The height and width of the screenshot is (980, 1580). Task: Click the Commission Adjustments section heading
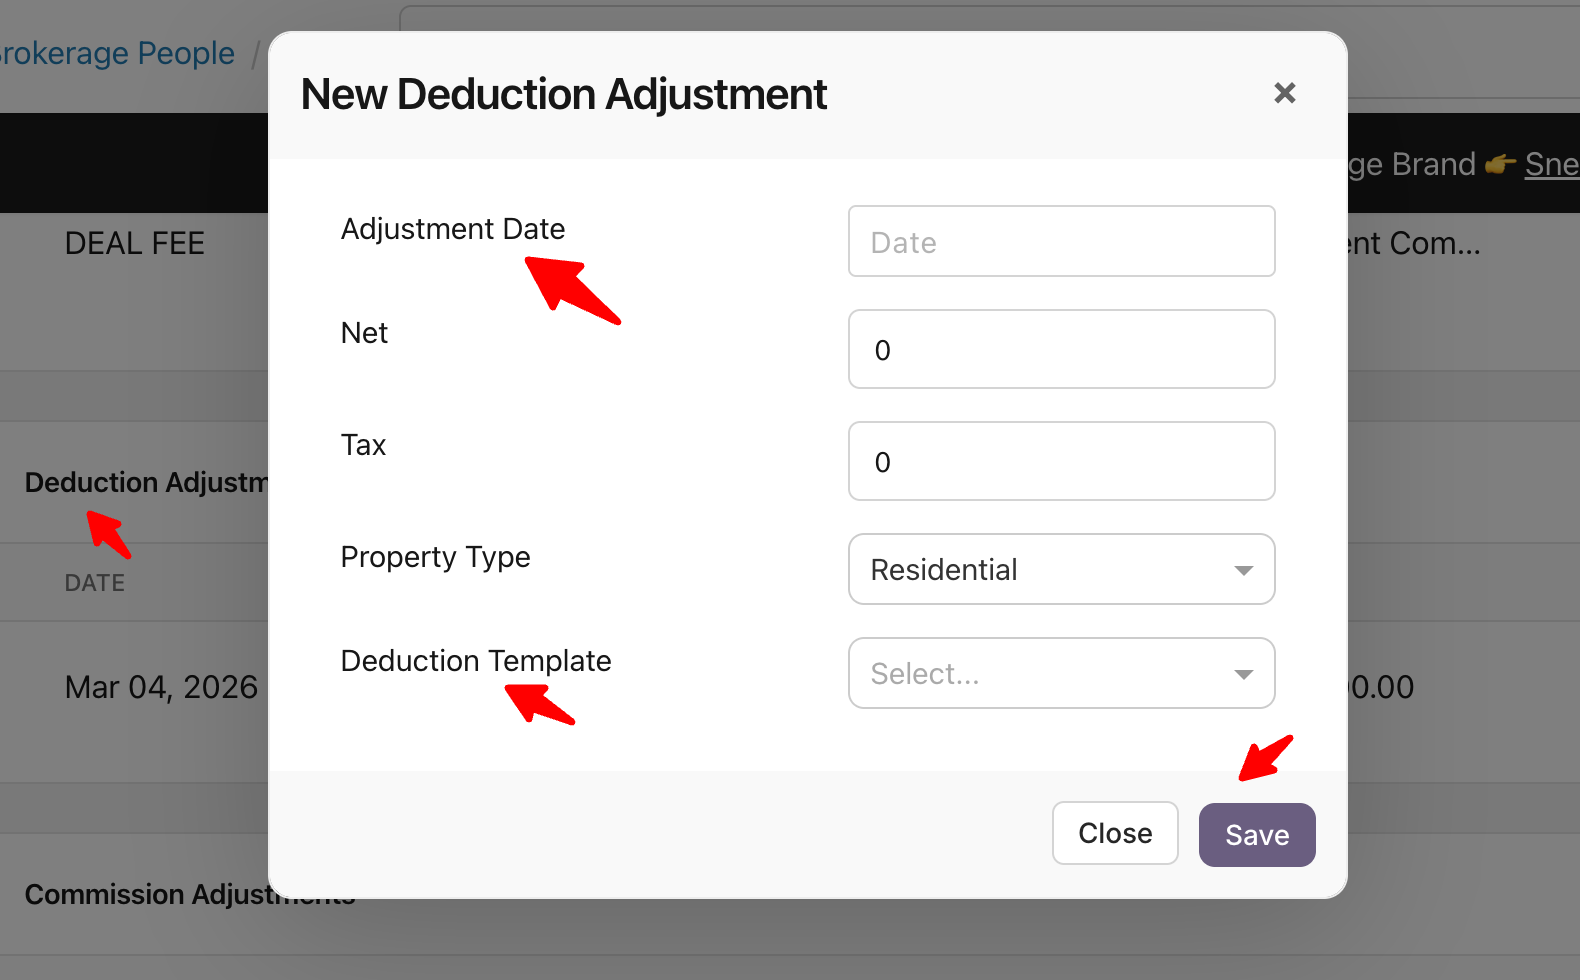tap(140, 894)
